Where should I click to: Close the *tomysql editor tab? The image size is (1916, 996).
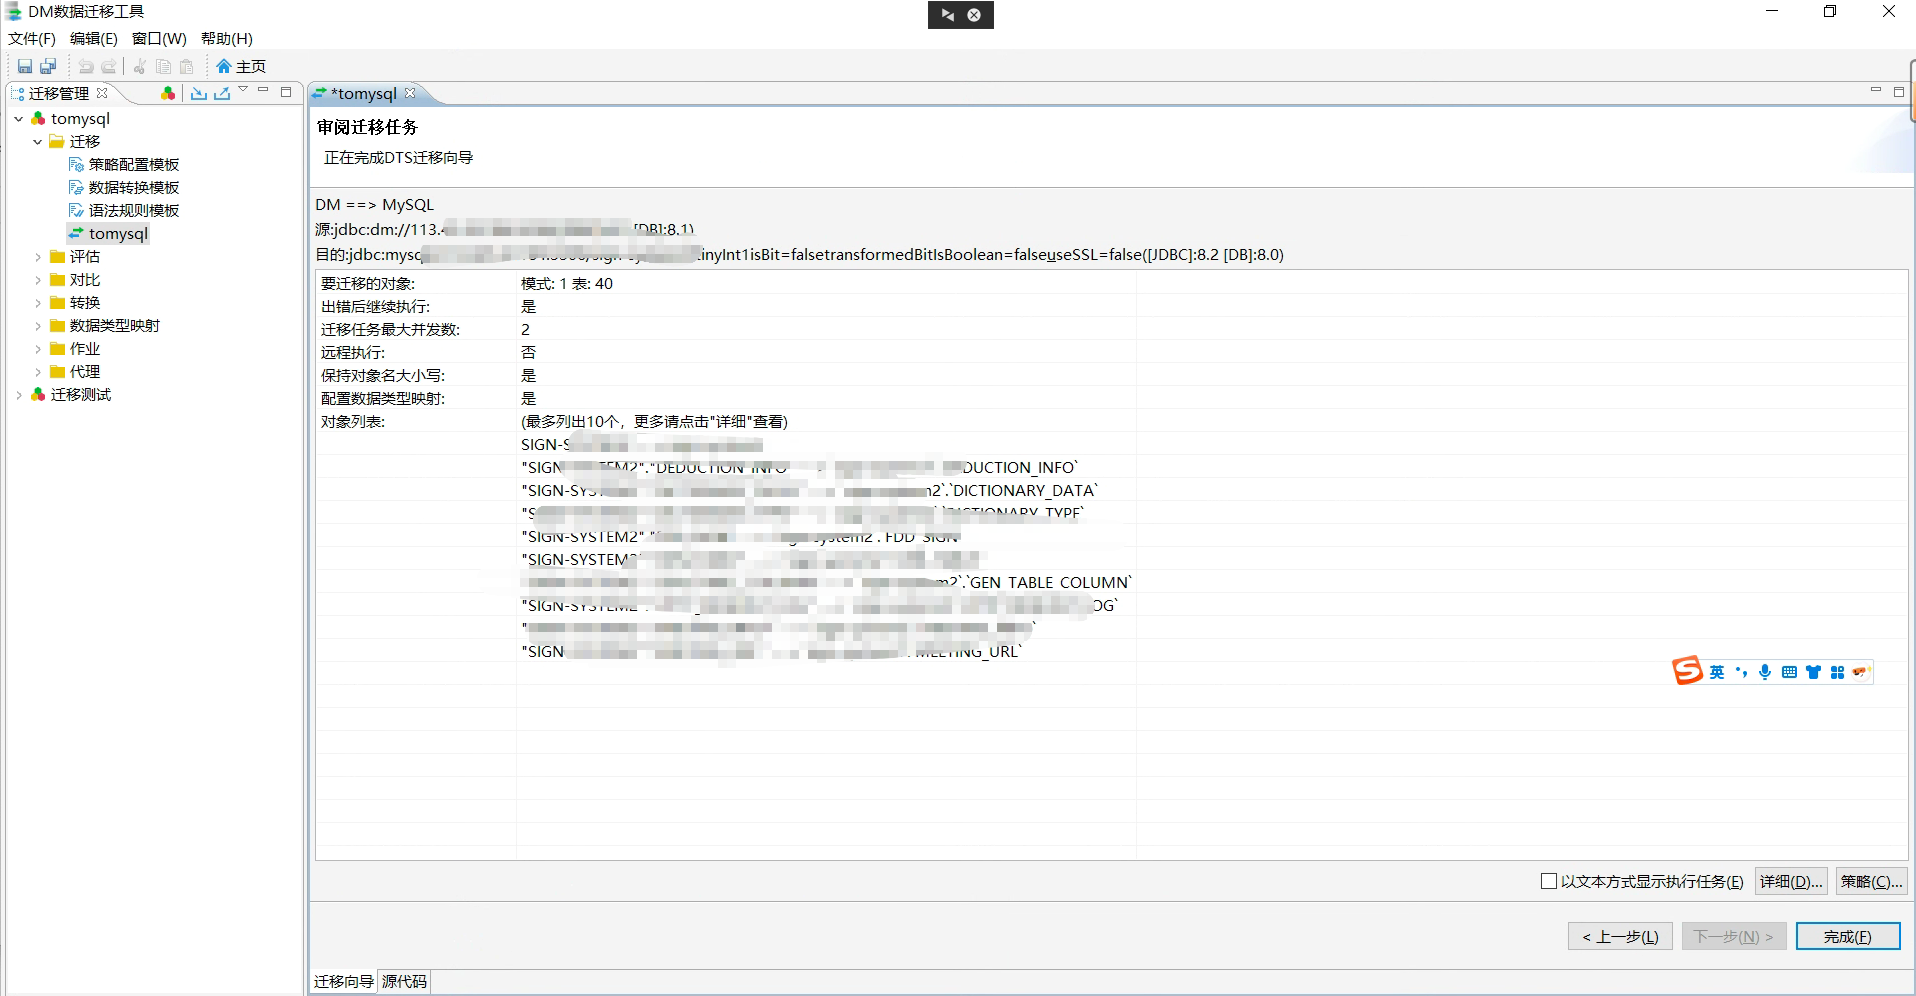(410, 93)
